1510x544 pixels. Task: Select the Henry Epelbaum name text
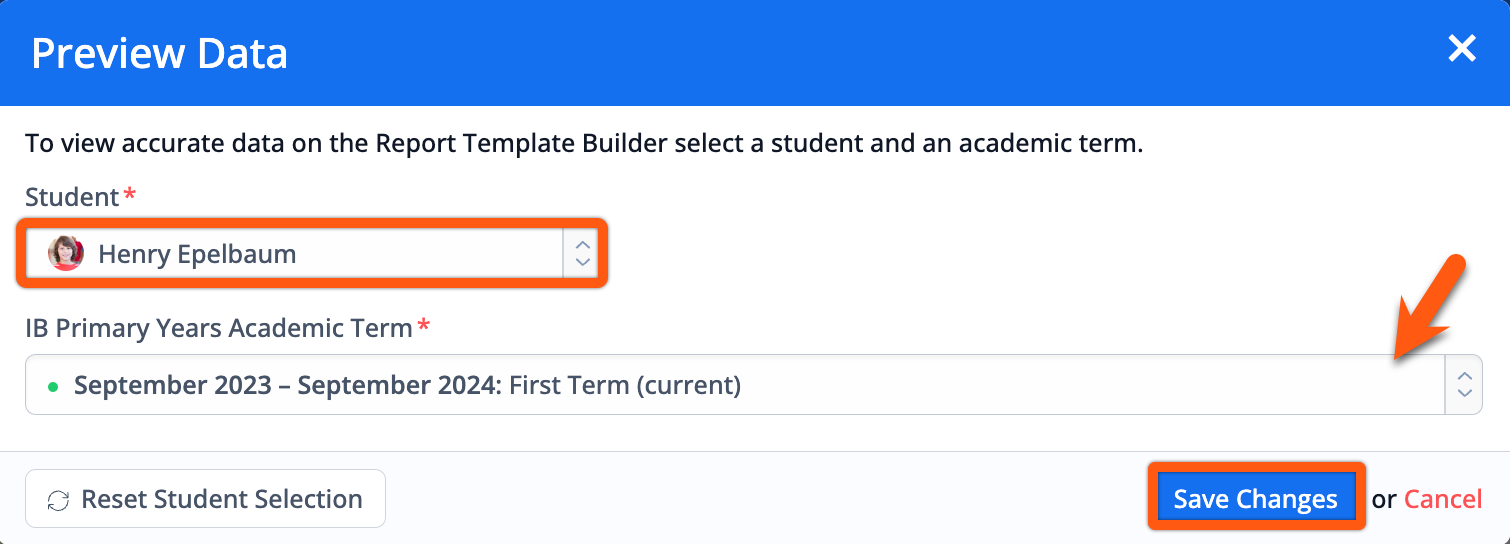[197, 254]
